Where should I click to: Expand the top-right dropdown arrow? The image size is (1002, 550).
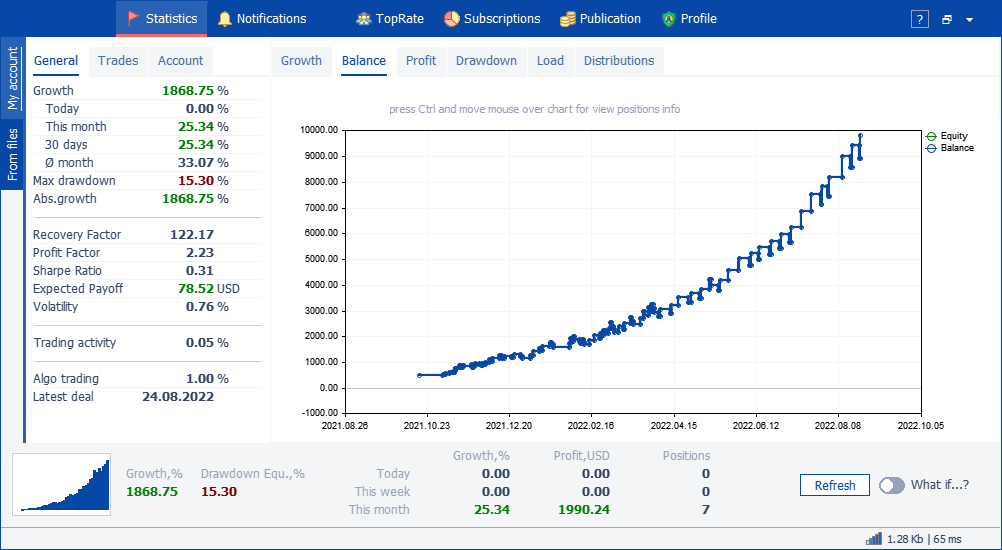[x=969, y=20]
